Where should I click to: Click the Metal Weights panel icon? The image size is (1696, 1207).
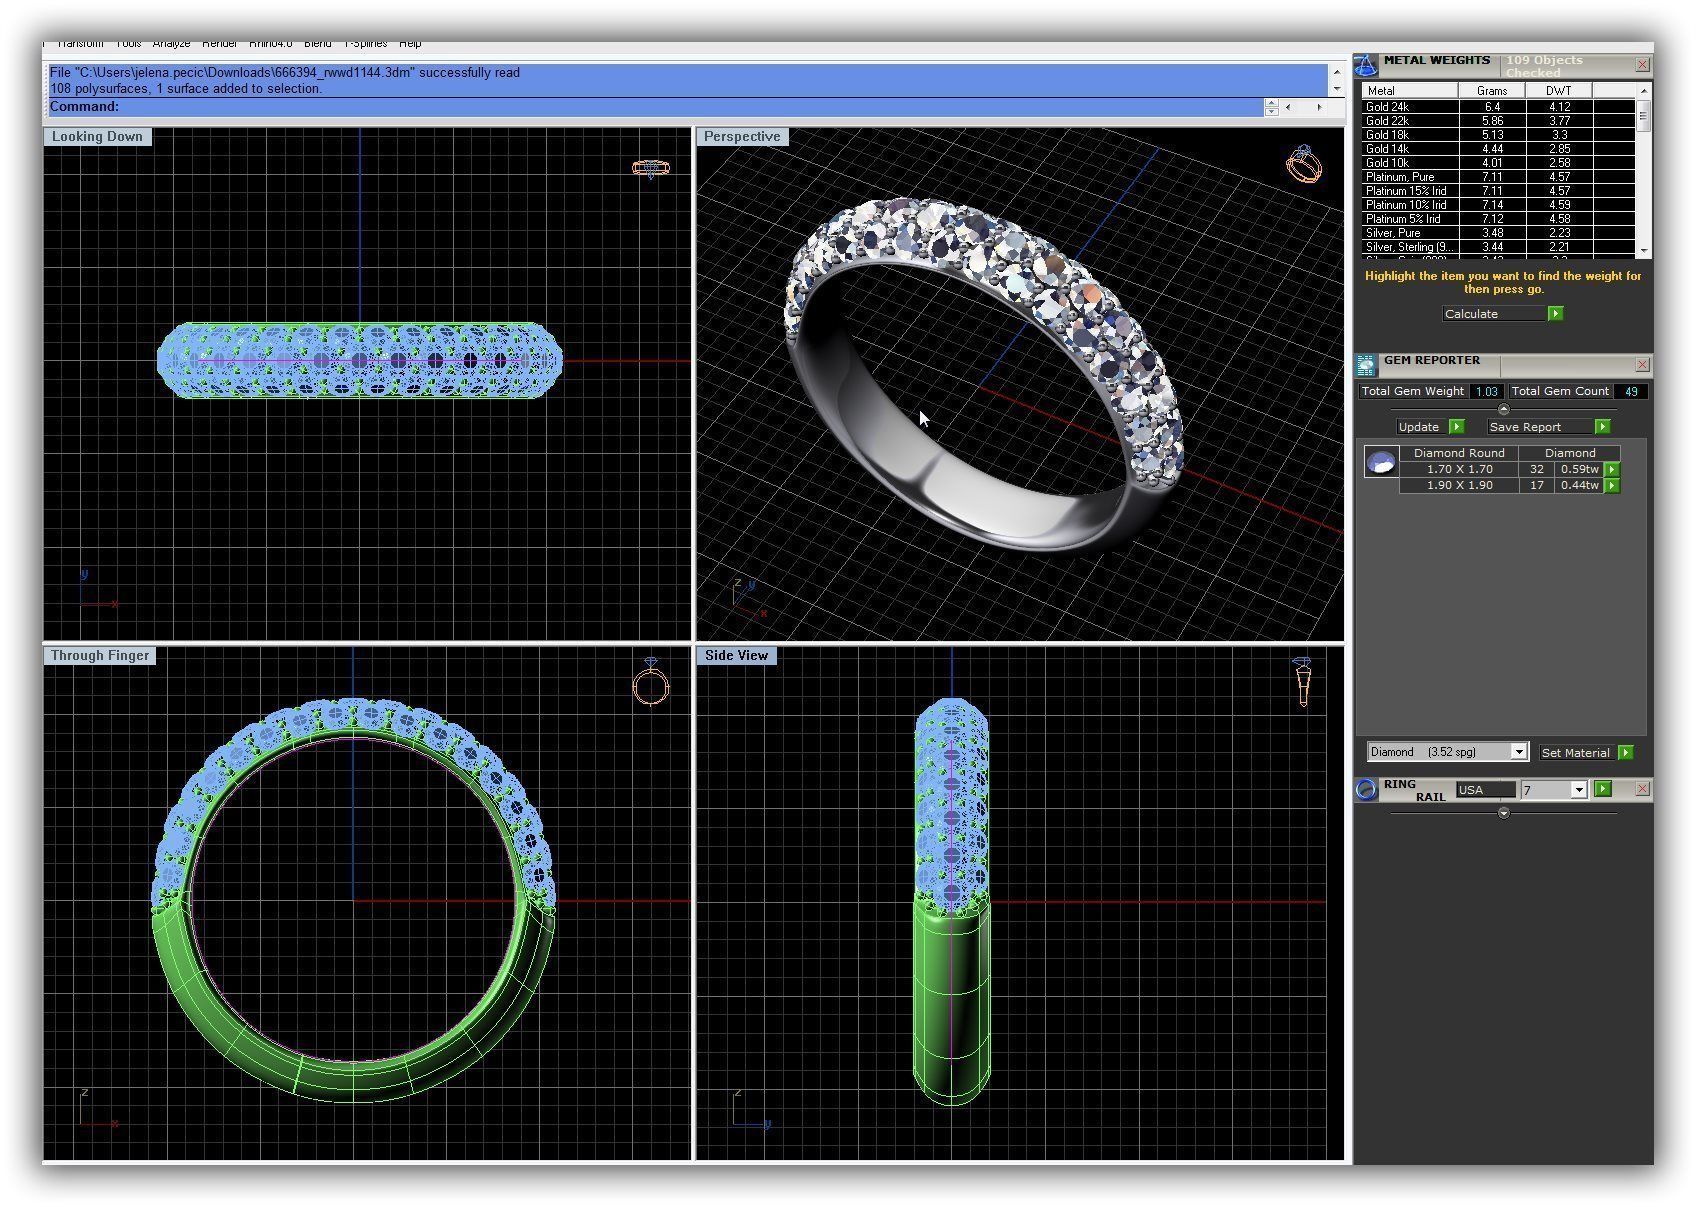(x=1365, y=66)
